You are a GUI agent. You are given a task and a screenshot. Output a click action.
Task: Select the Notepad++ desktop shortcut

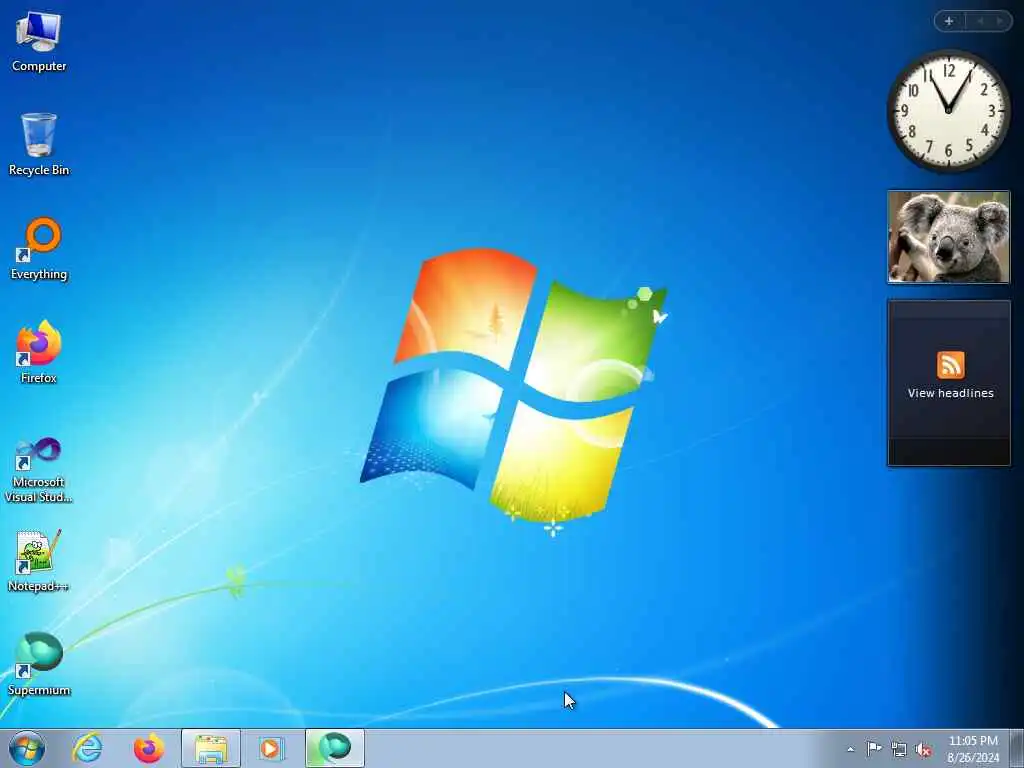point(39,560)
